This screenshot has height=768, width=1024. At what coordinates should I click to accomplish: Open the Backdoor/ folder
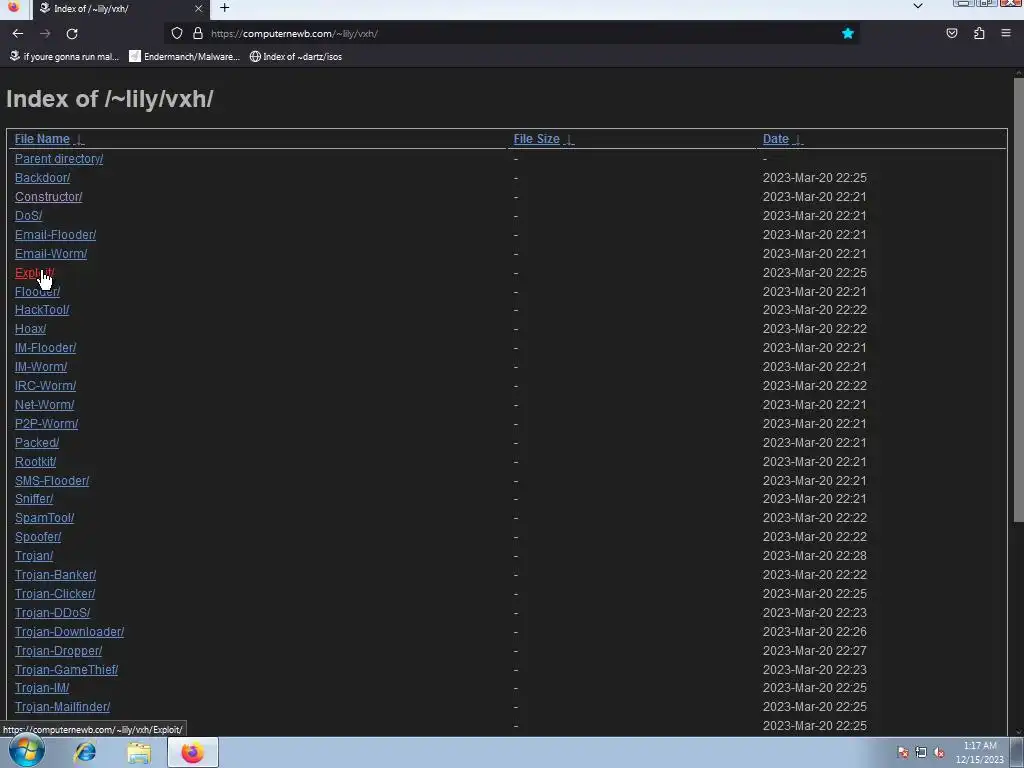(42, 178)
